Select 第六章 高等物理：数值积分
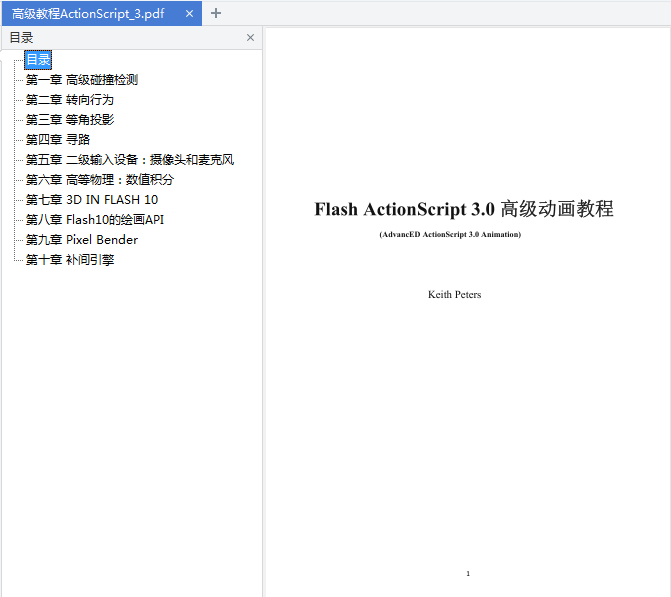Screen dimensions: 671x597 [x=100, y=180]
